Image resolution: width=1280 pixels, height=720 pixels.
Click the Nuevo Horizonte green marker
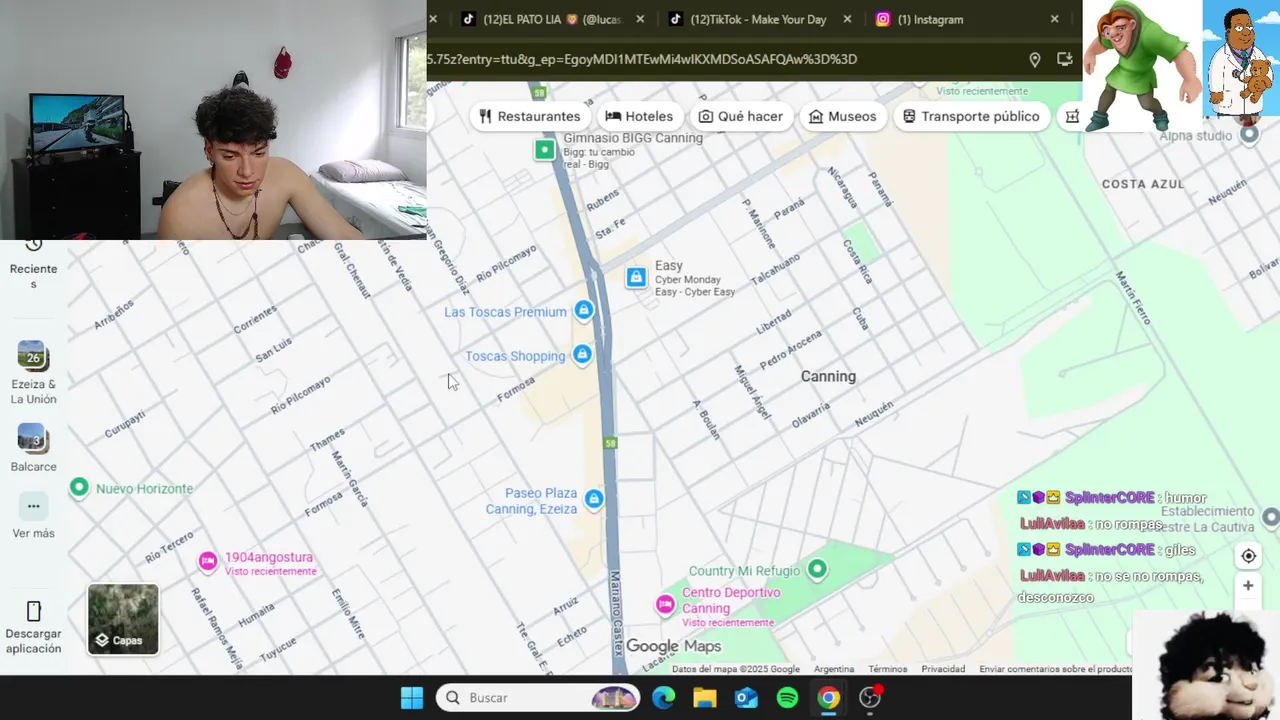pyautogui.click(x=79, y=487)
